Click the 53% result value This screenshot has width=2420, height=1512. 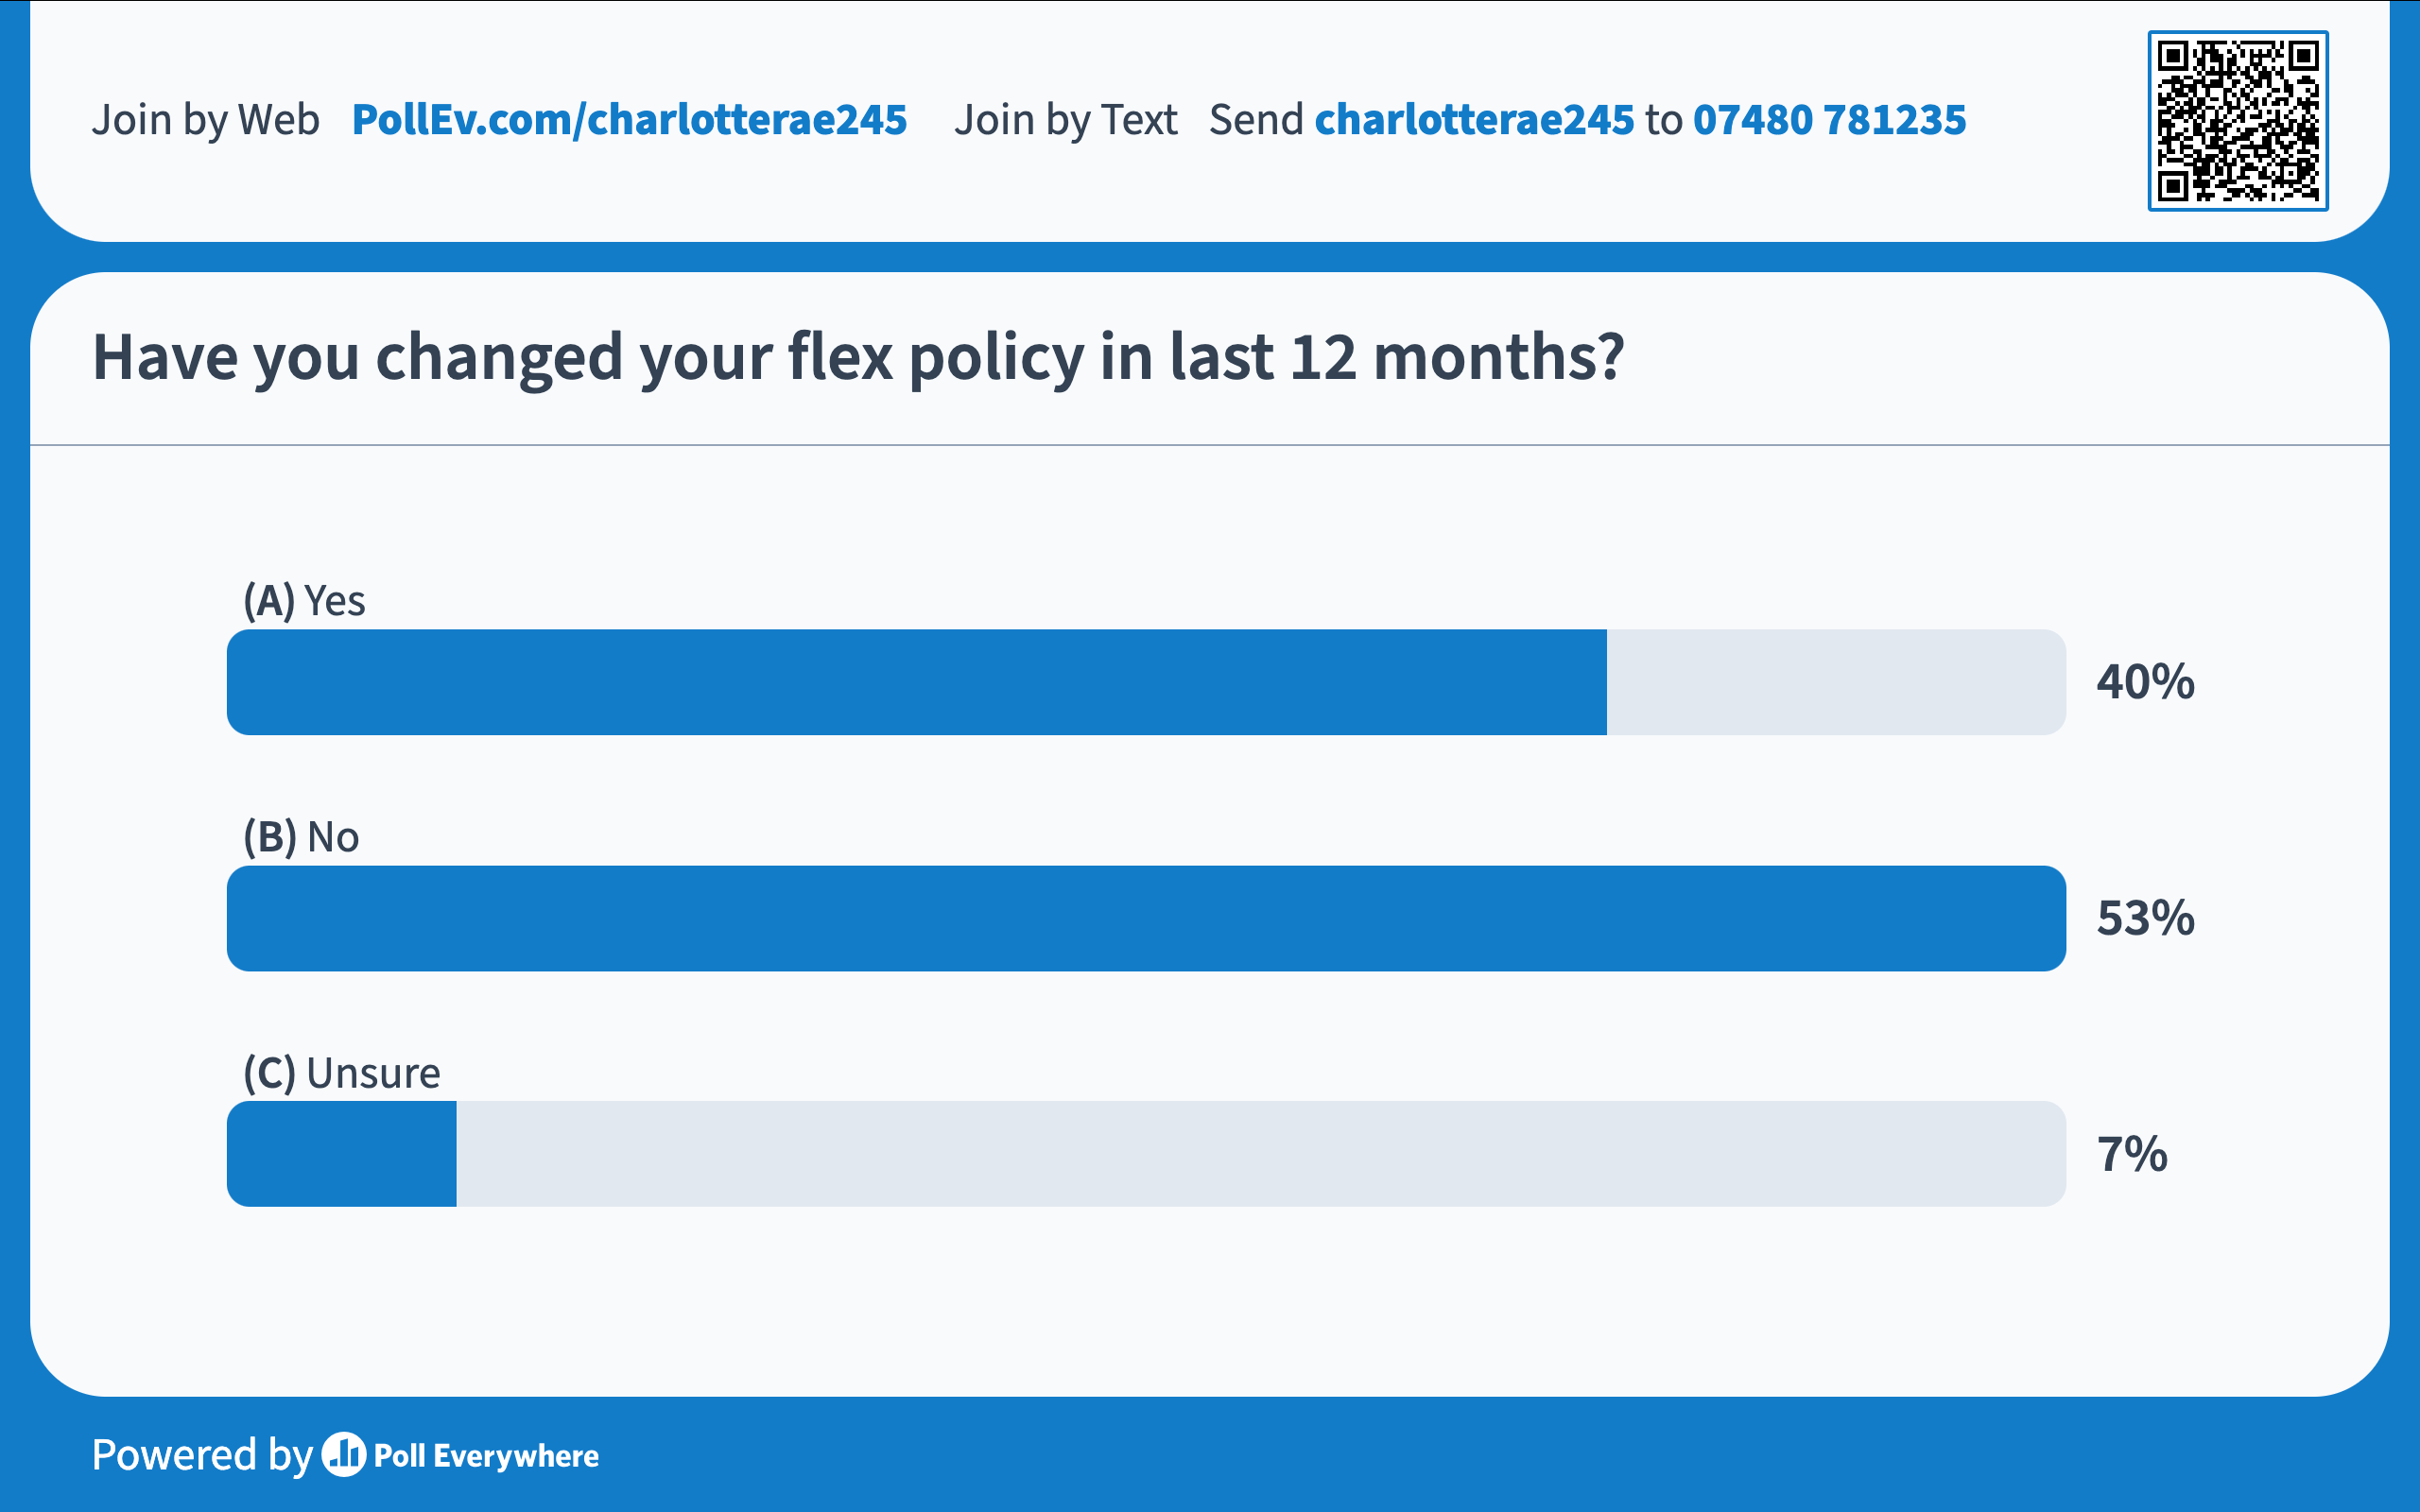point(2145,918)
